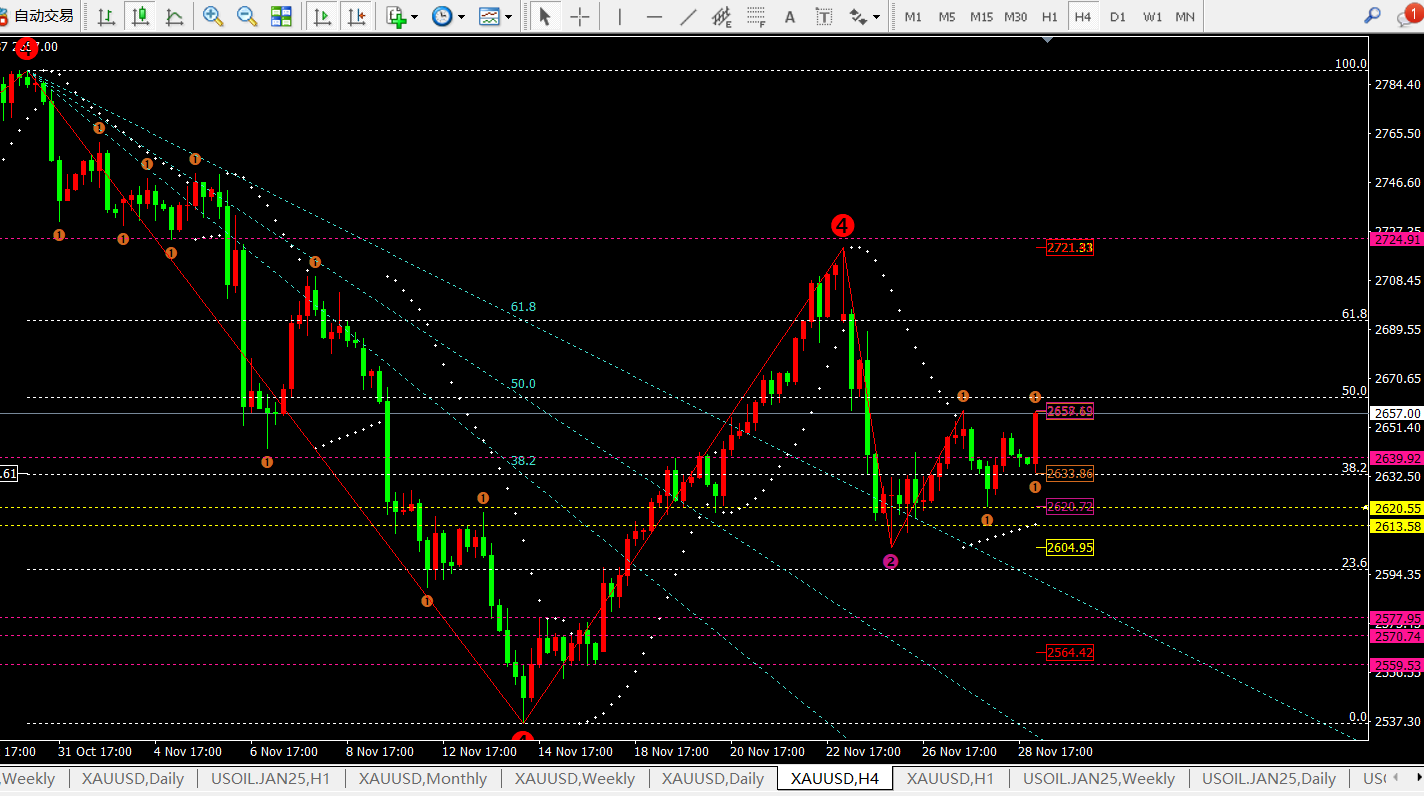This screenshot has height=796, width=1424.
Task: Select the 2604.95 yellow price label
Action: coord(1069,547)
